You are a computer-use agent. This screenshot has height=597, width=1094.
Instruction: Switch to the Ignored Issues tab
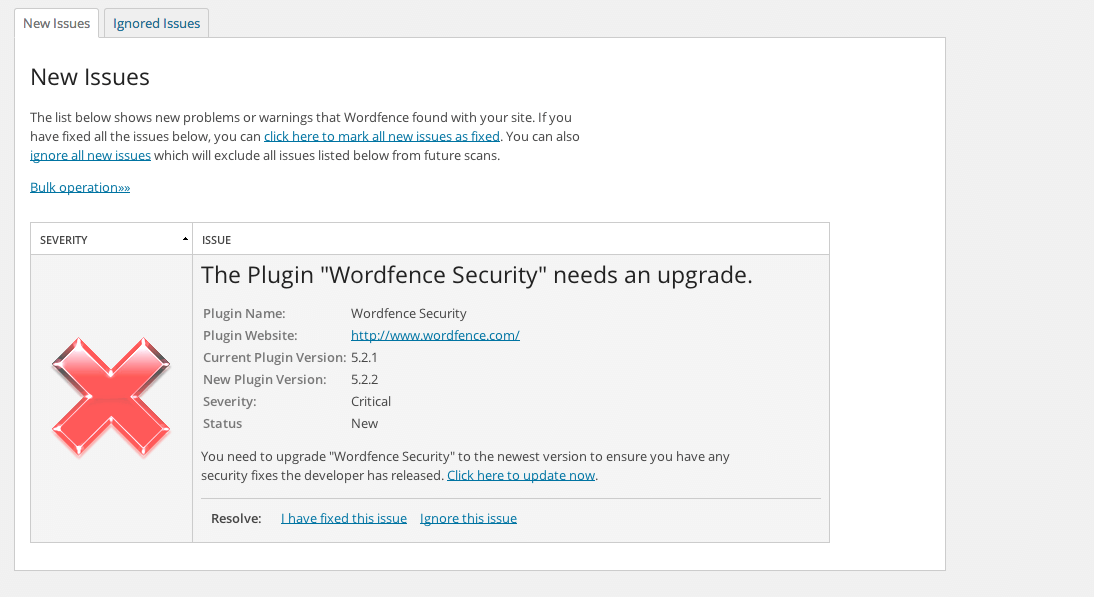click(x=156, y=23)
